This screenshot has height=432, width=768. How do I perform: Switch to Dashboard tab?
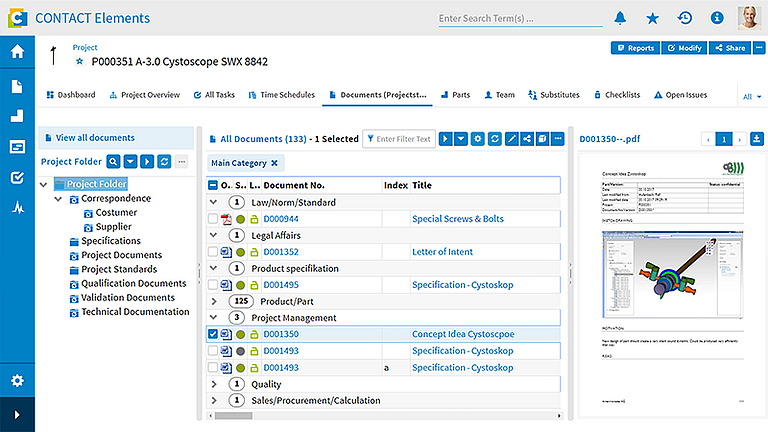click(x=71, y=95)
